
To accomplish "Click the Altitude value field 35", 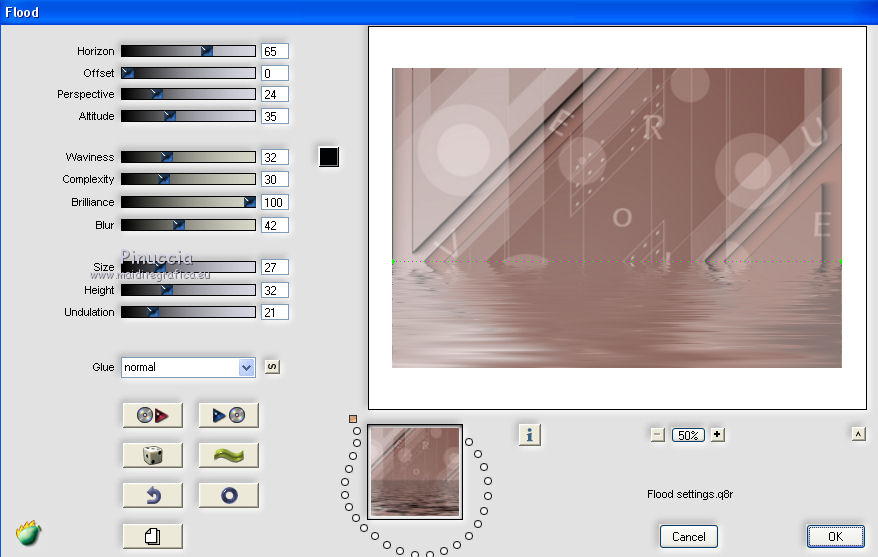I will click(275, 116).
